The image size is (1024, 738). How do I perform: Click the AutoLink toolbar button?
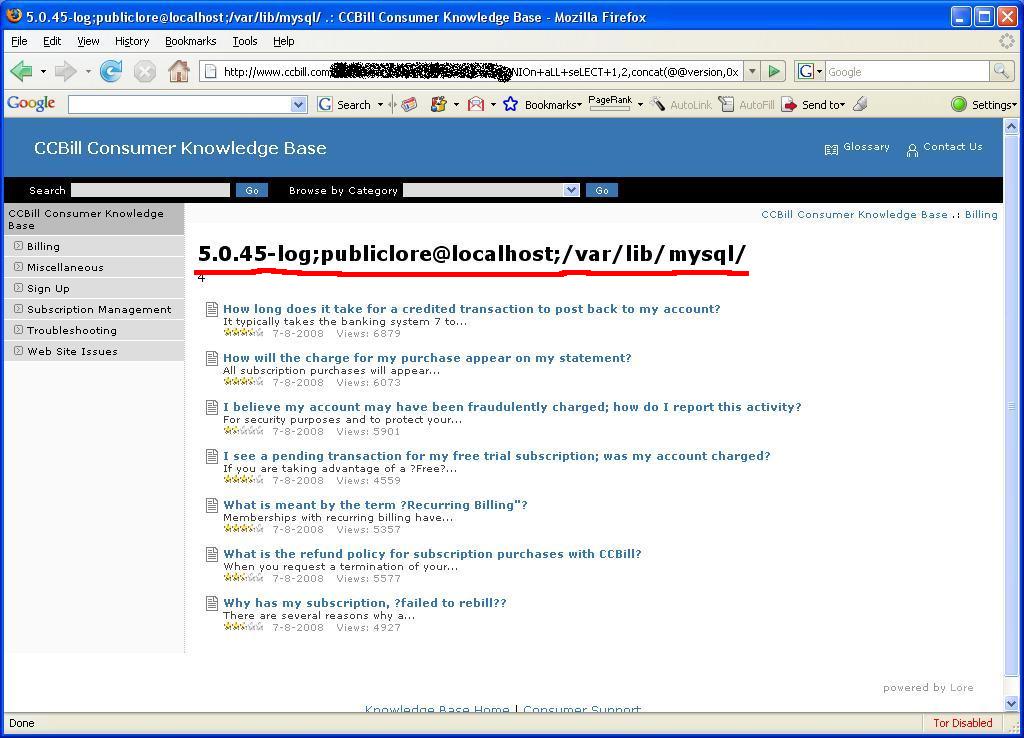[x=680, y=104]
